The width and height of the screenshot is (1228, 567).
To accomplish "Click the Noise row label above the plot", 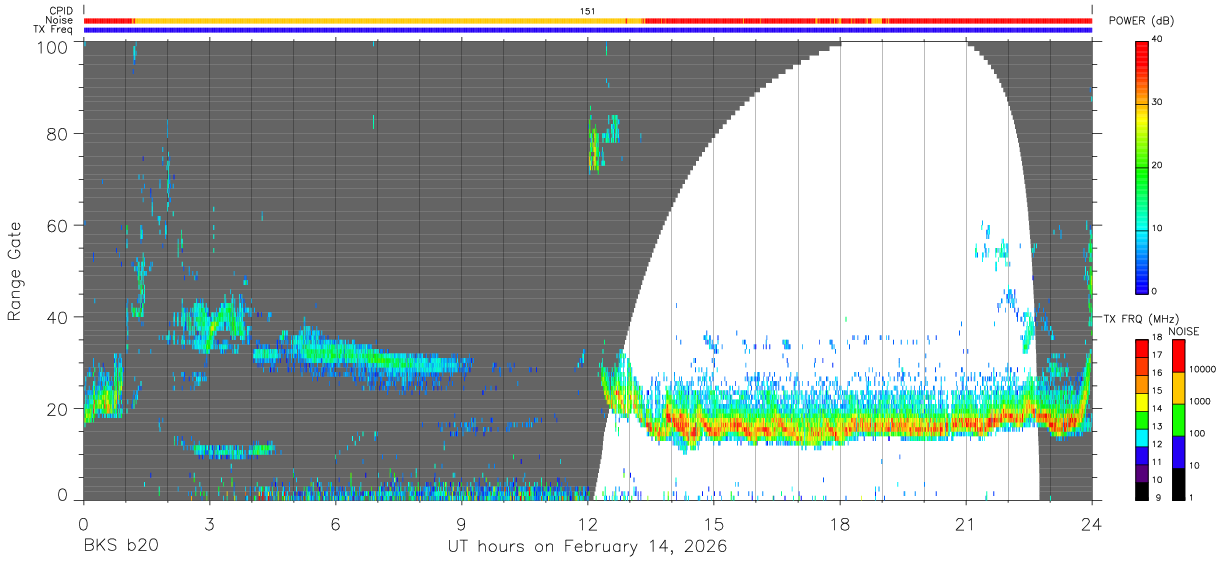I will (x=60, y=20).
